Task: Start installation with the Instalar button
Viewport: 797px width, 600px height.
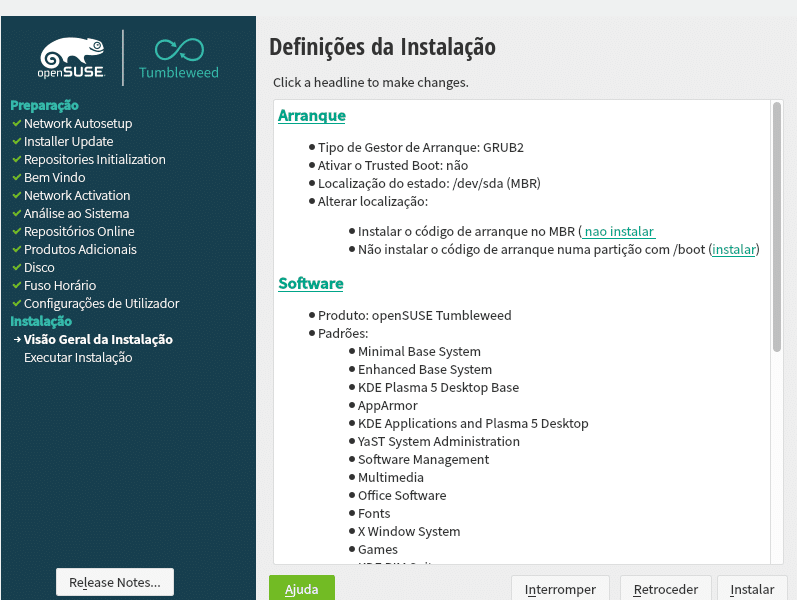Action: [x=752, y=589]
